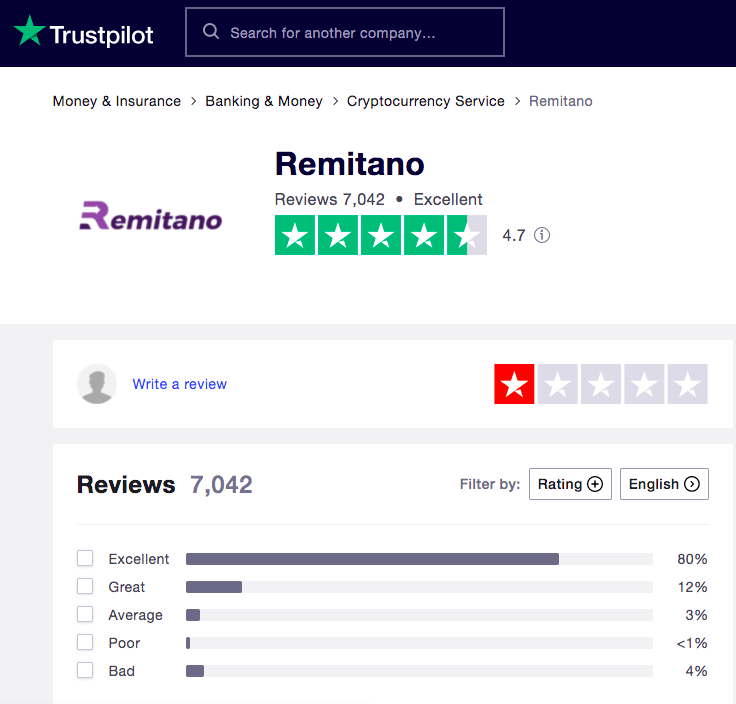
Task: Tick the Bad filter checkbox
Action: coord(85,670)
